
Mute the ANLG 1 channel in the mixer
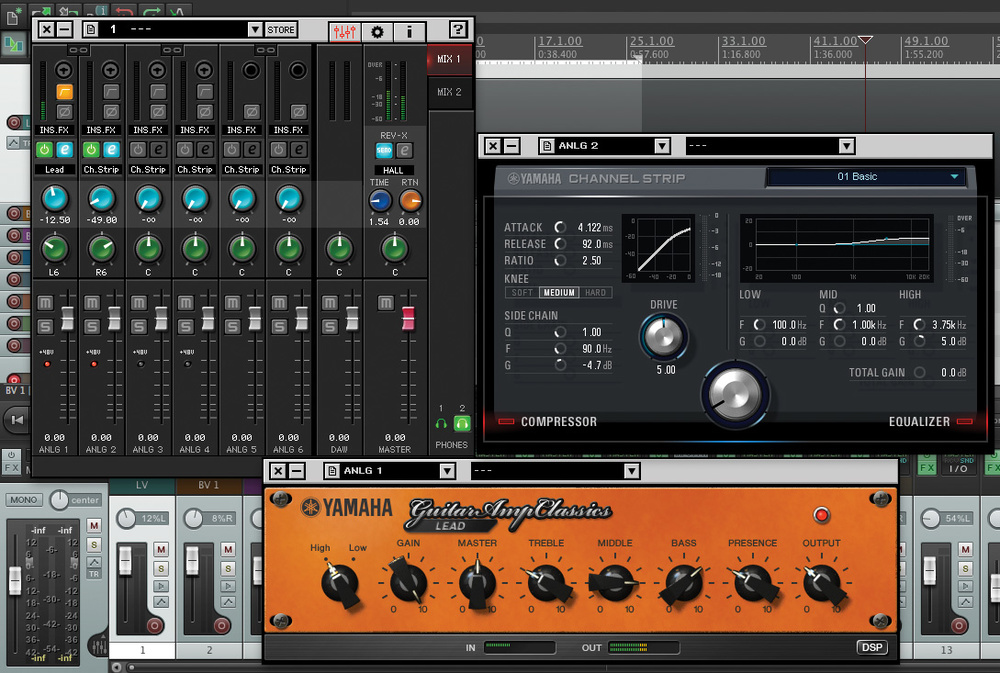(x=45, y=302)
